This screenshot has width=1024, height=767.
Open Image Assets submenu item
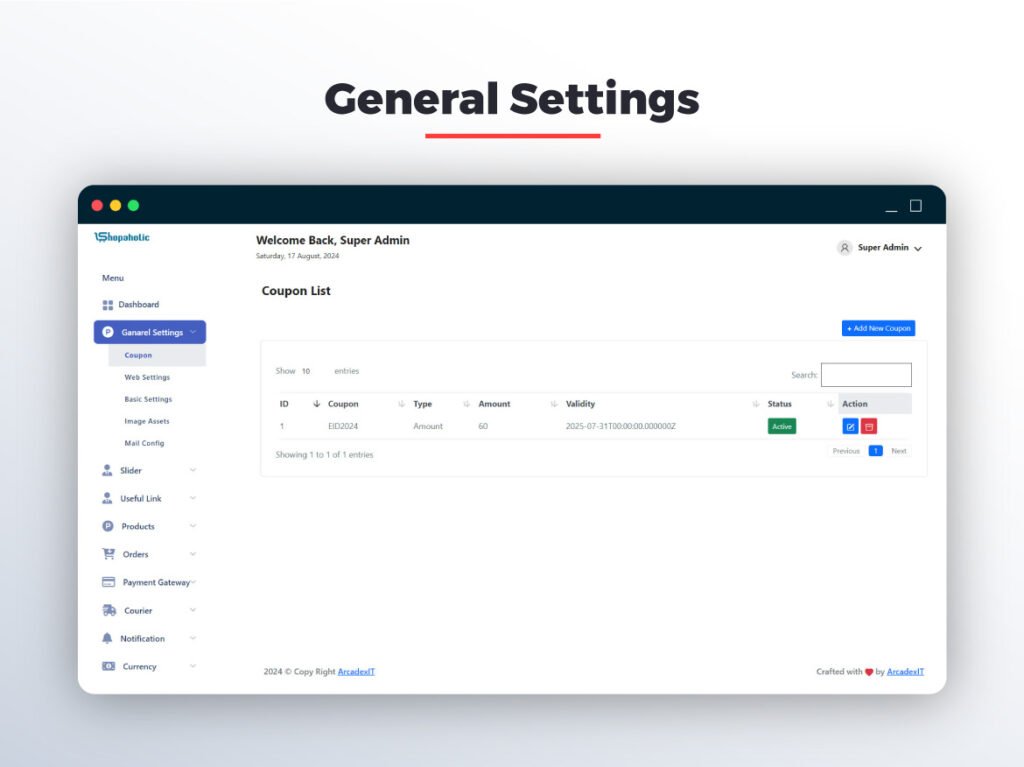click(x=147, y=421)
